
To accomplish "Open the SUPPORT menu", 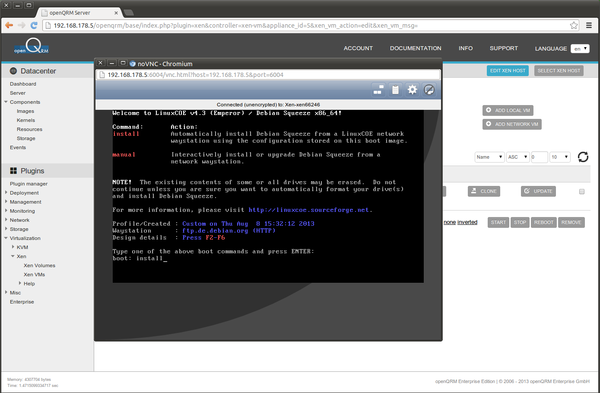I will point(504,48).
